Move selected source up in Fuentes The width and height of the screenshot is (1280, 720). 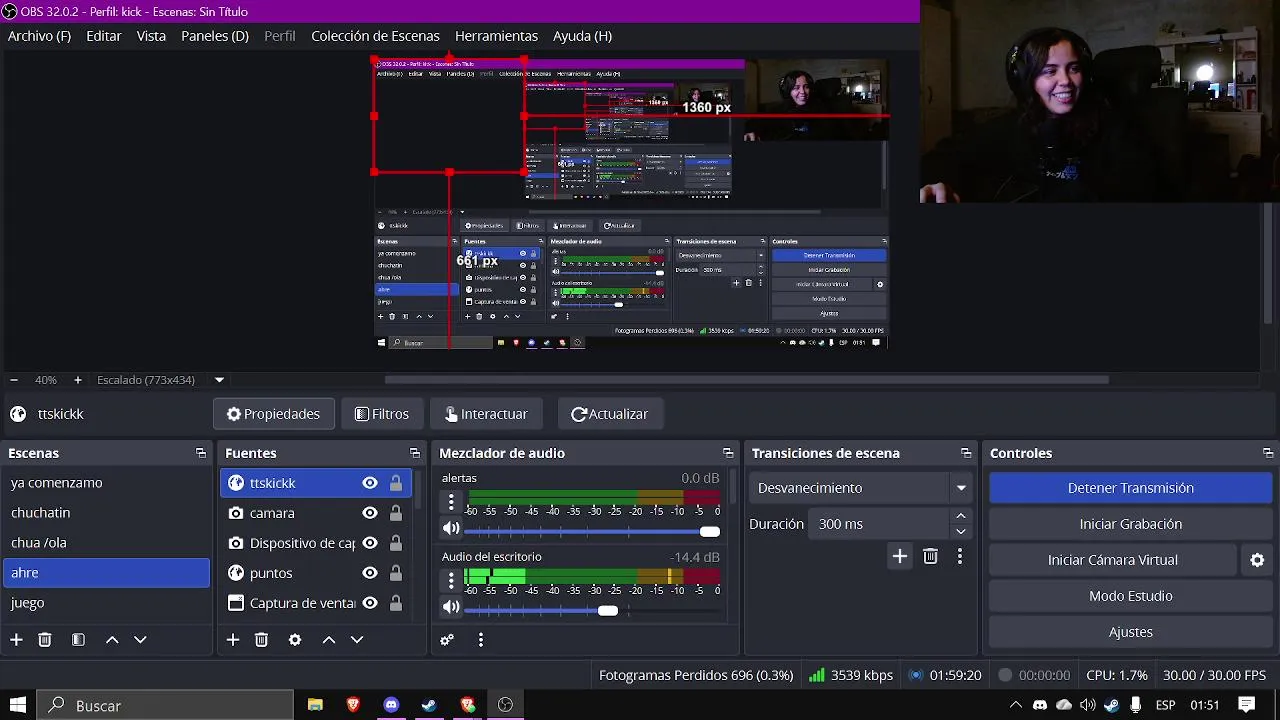pyautogui.click(x=329, y=640)
